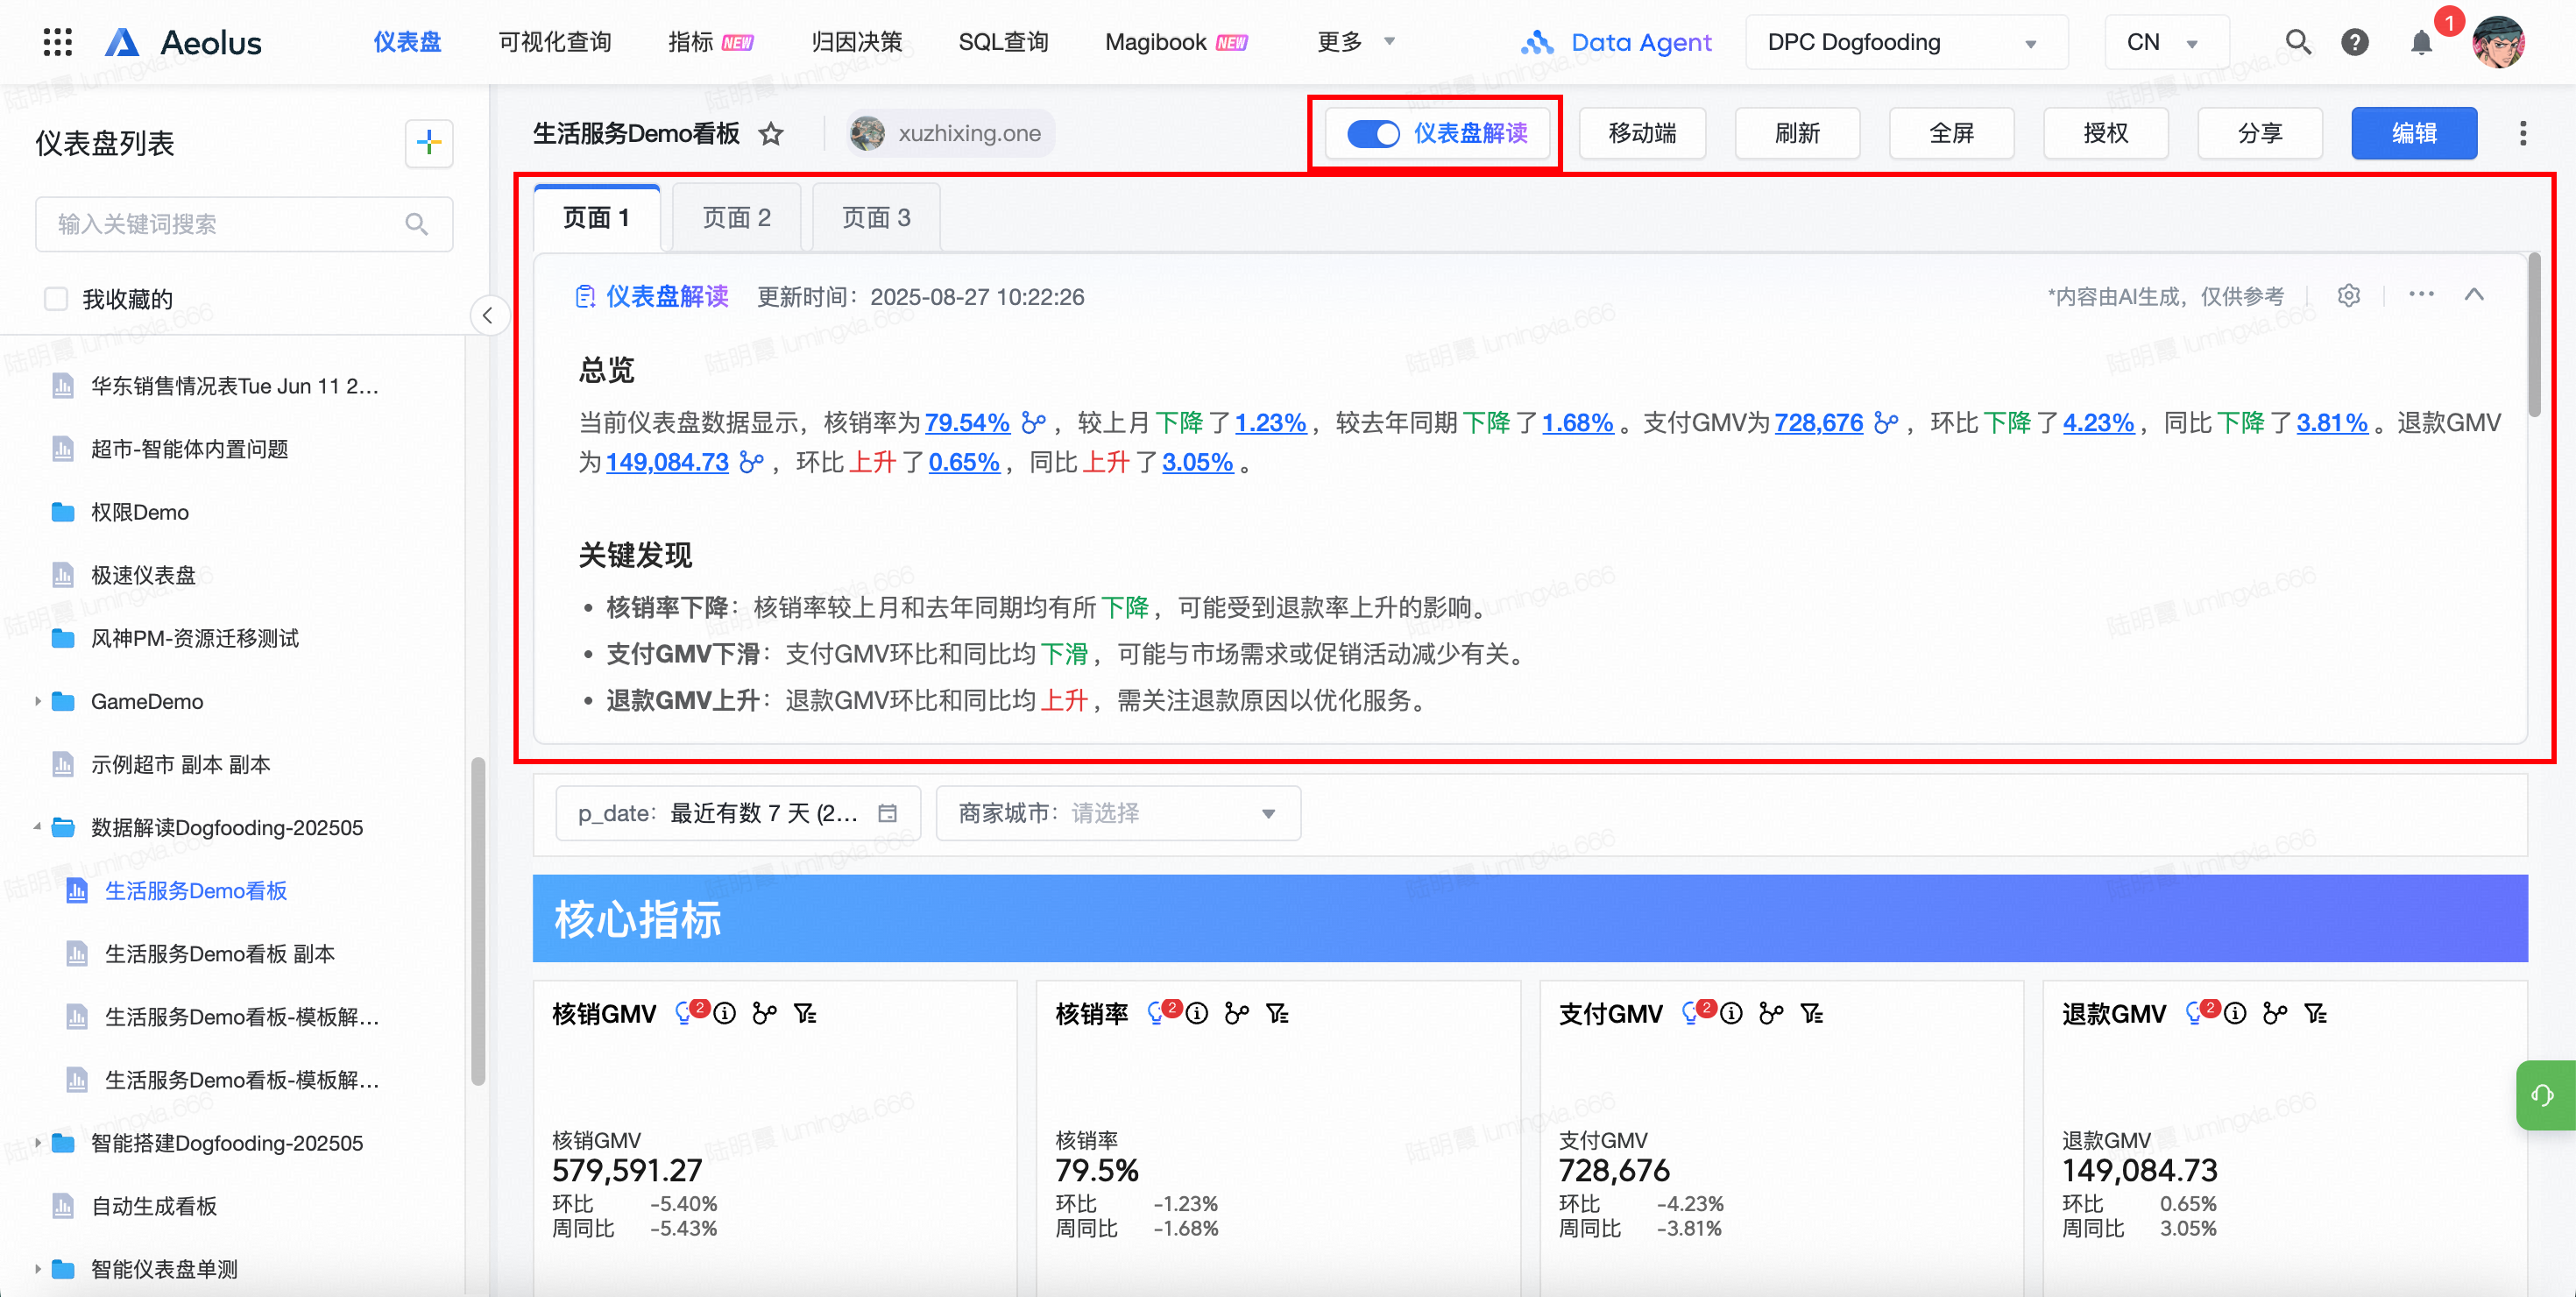Click the star icon to favorite dashboard

pos(770,133)
